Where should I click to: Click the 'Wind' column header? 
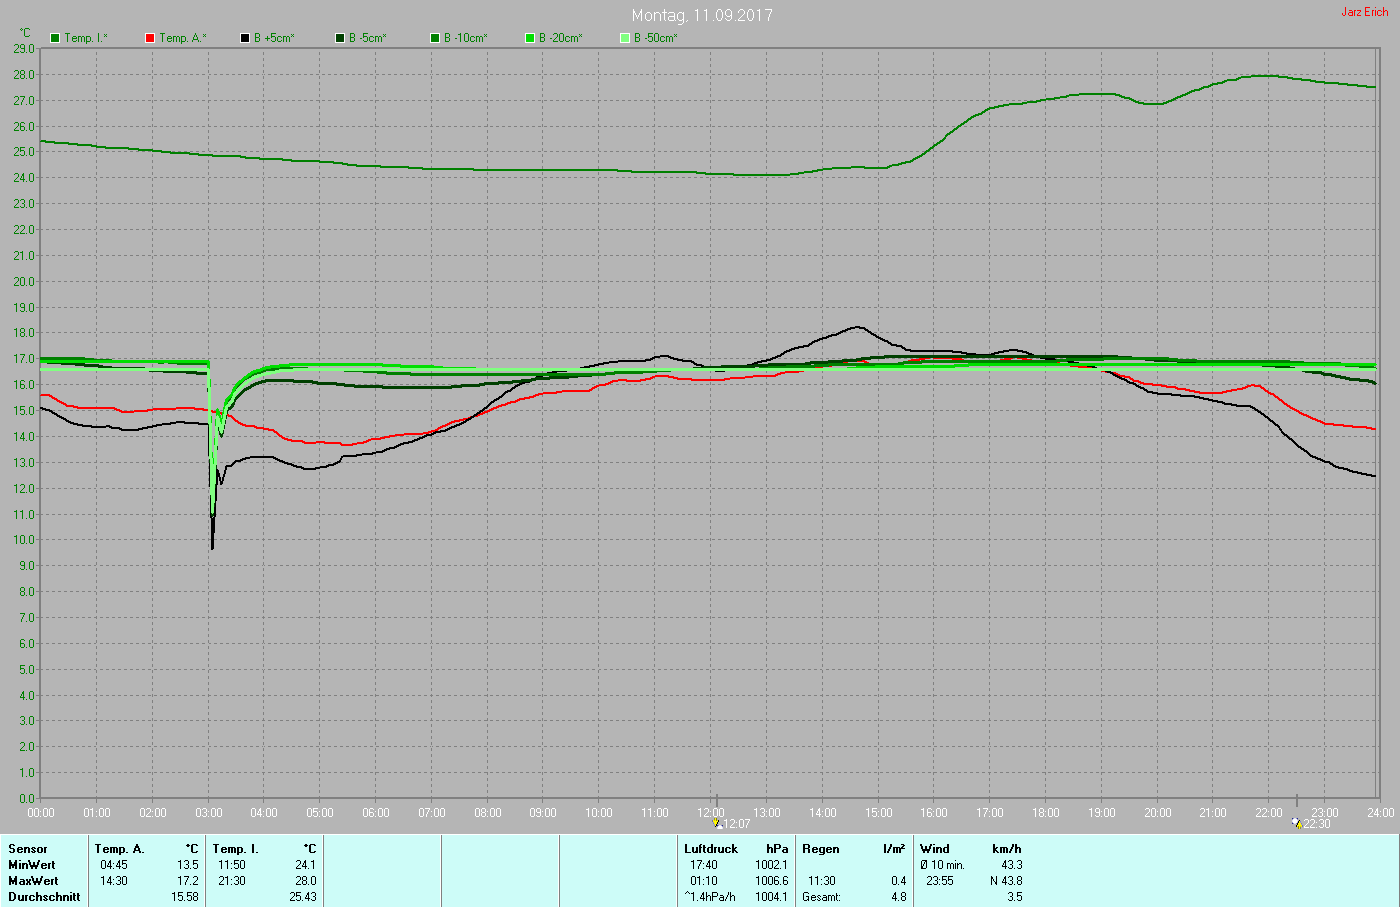(x=935, y=849)
